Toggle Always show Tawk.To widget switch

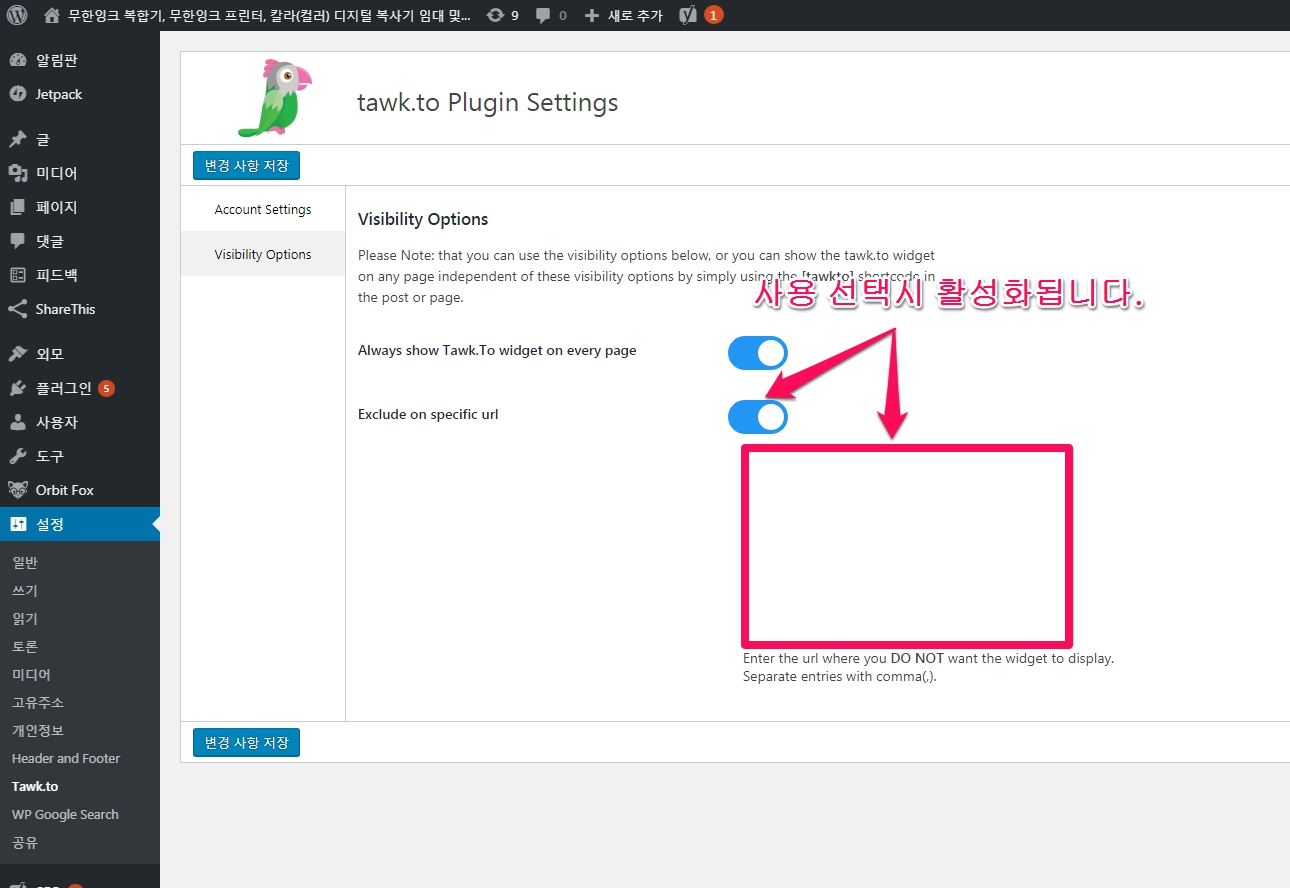tap(757, 353)
